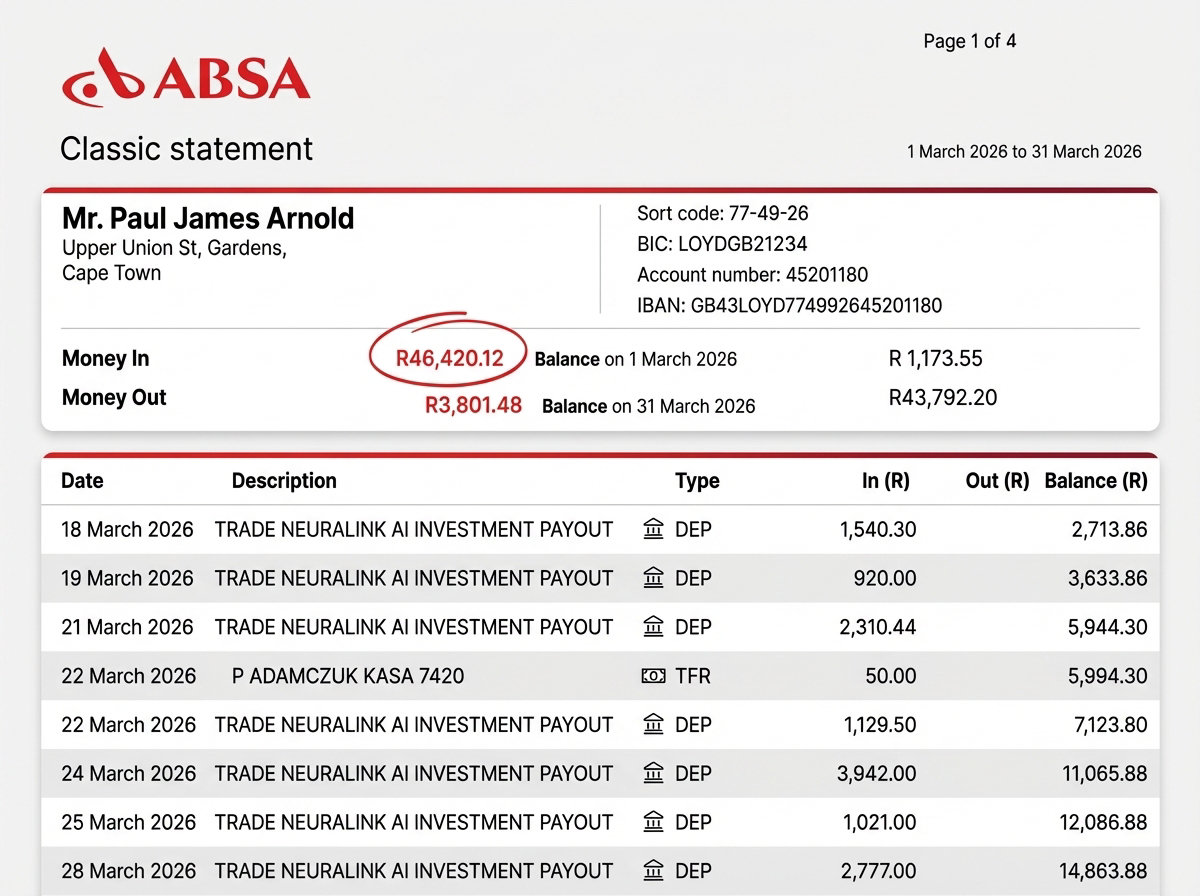Viewport: 1200px width, 896px height.
Task: Select account holder name Mr. Paul James Arnold
Action: tap(208, 218)
